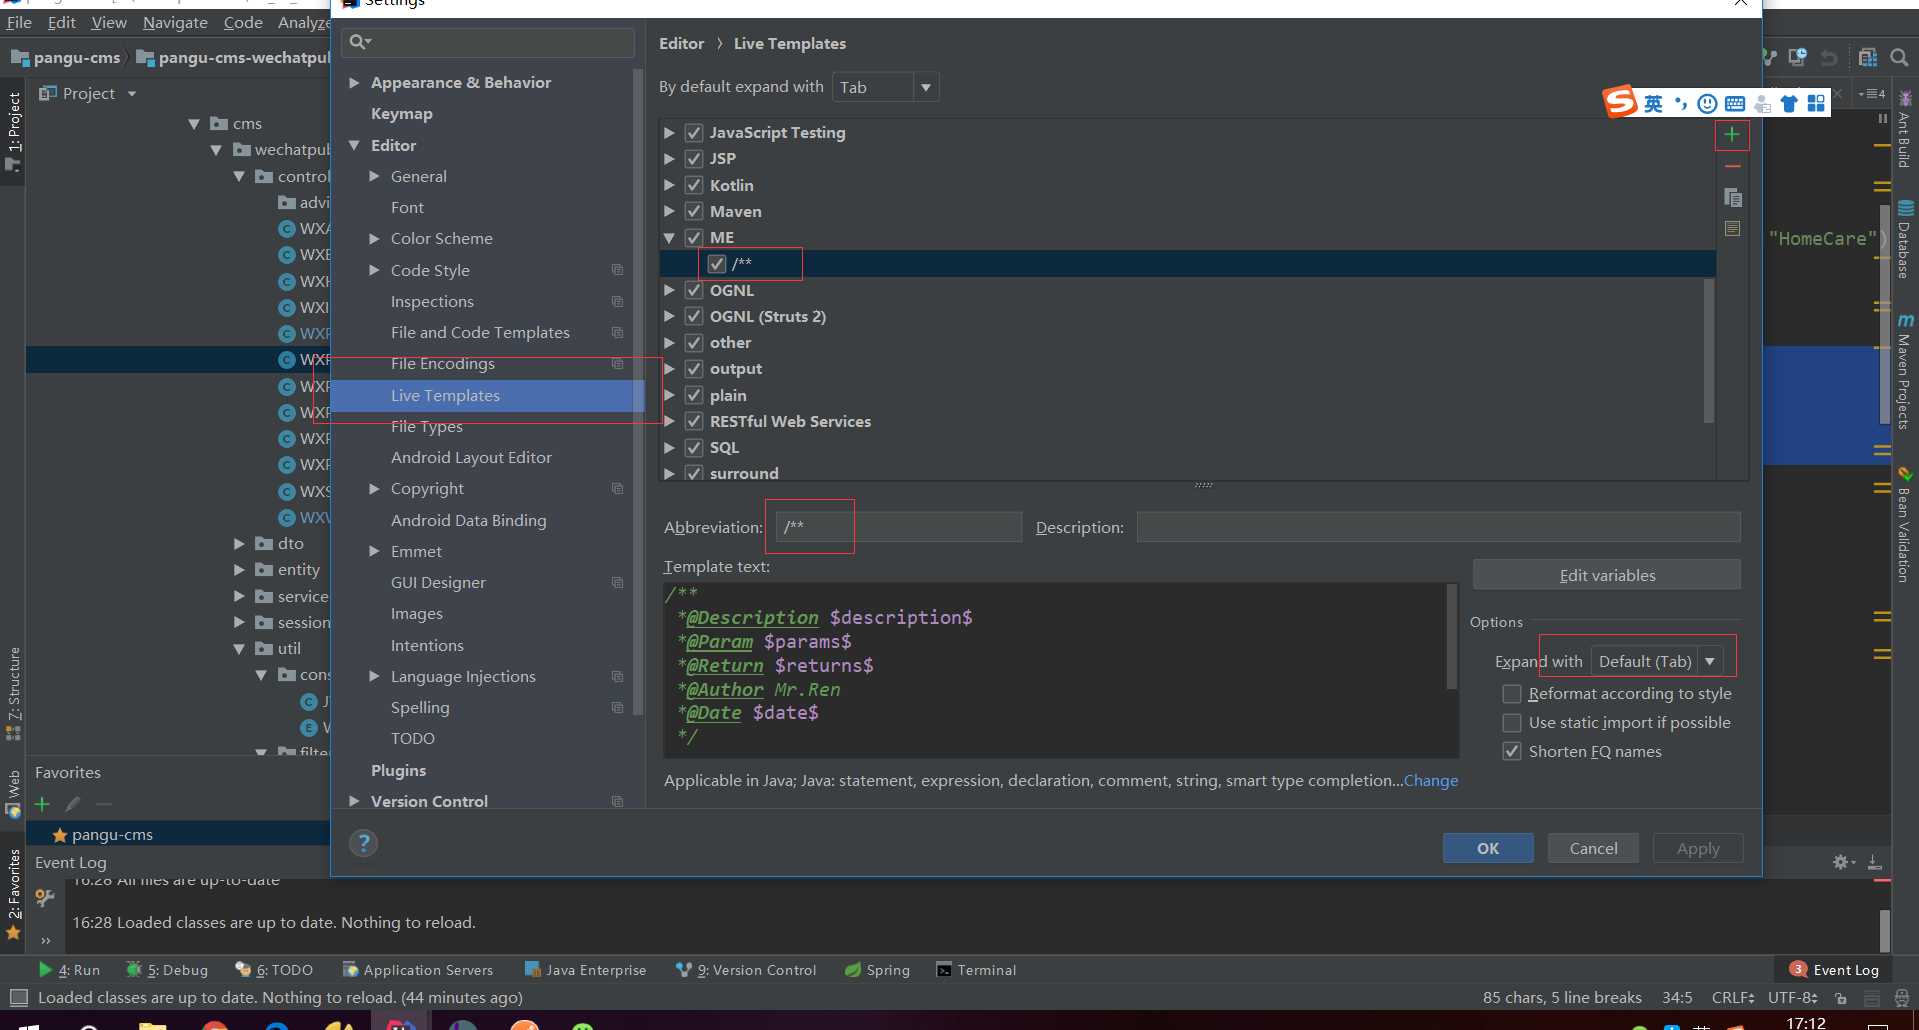Open the Project tool window strip
Screen dimensions: 1919x1030
13,130
